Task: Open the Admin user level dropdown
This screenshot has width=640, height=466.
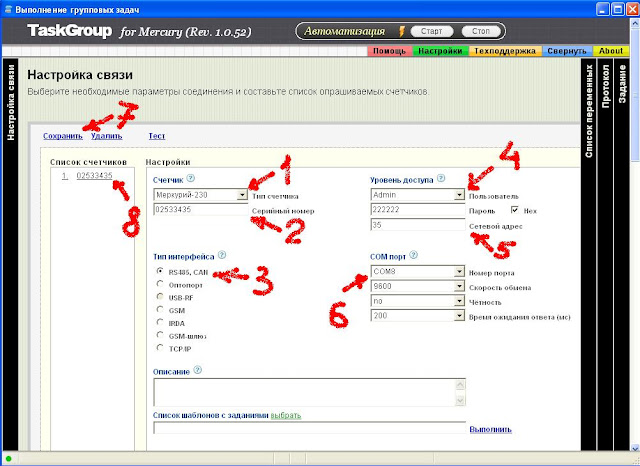Action: click(x=459, y=195)
